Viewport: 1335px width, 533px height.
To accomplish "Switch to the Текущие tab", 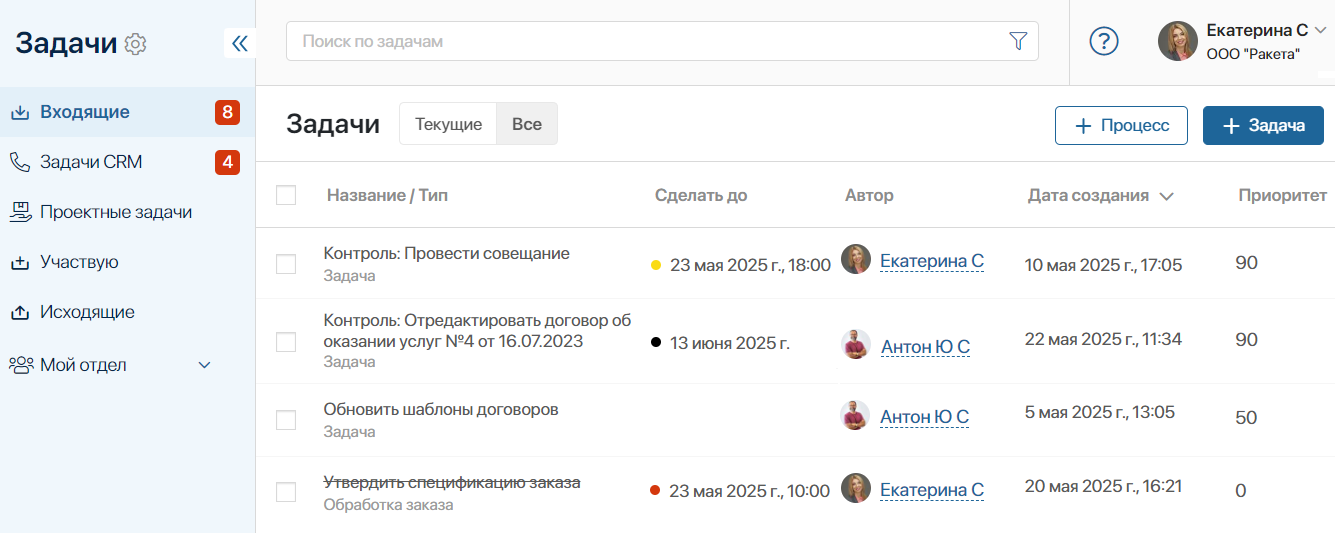I will pyautogui.click(x=449, y=124).
